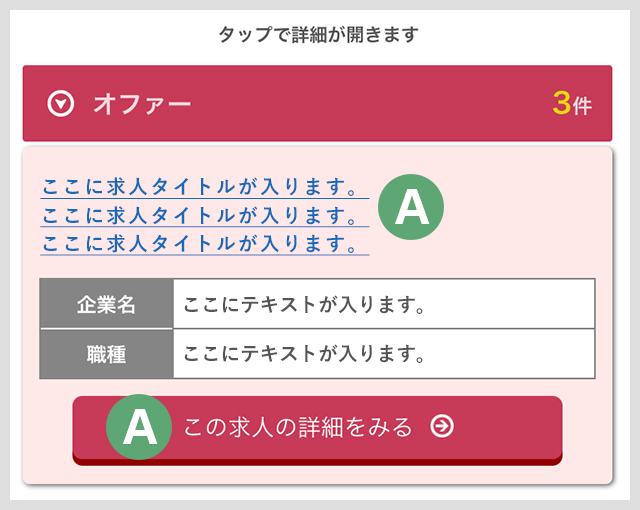The width and height of the screenshot is (640, 510).
Task: Click the dark red bottom edge of detail button
Action: 317,461
